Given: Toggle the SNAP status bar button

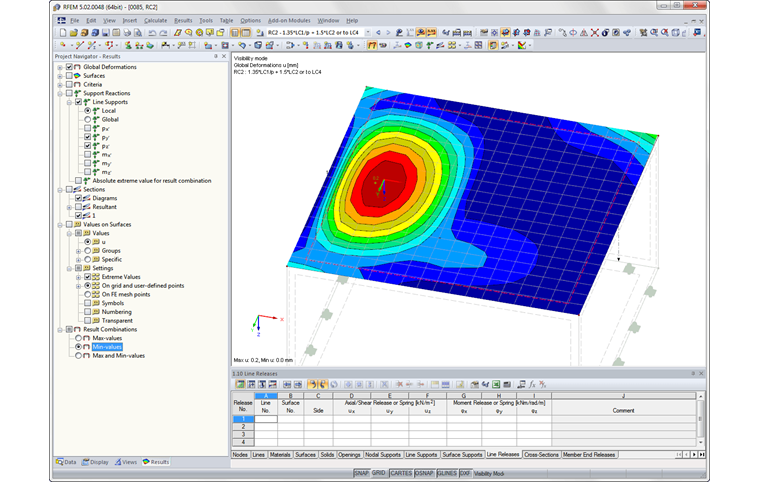Looking at the screenshot, I should (x=362, y=472).
